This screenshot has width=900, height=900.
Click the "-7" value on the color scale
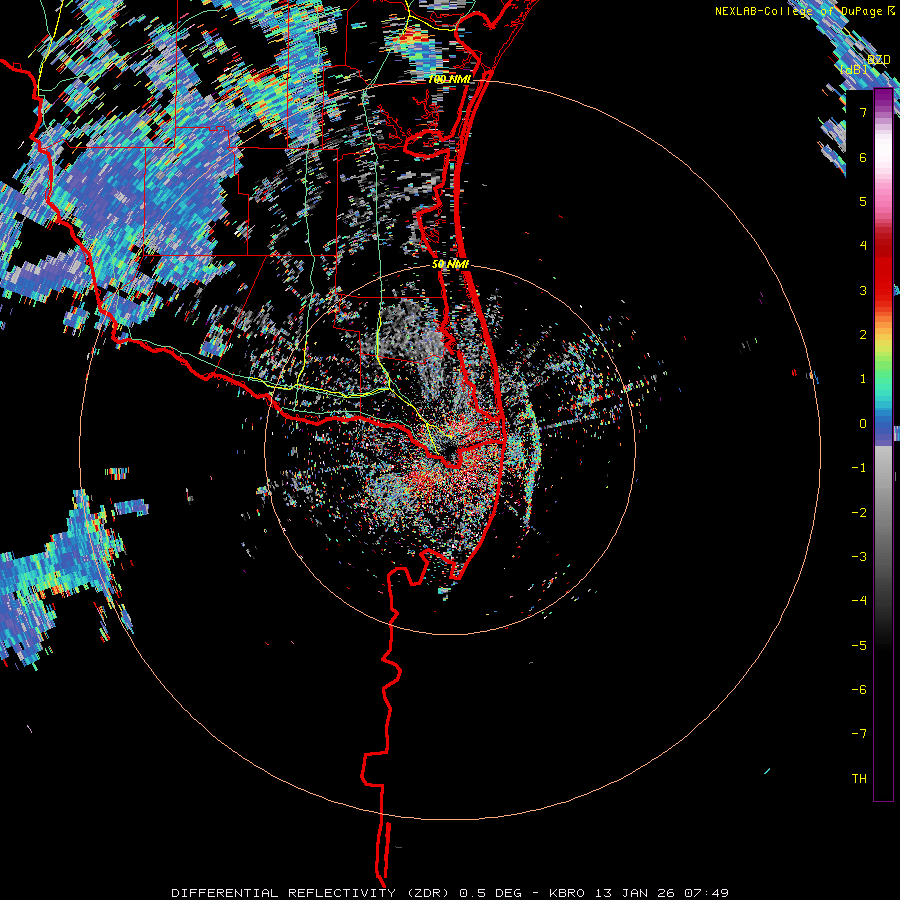[x=859, y=734]
